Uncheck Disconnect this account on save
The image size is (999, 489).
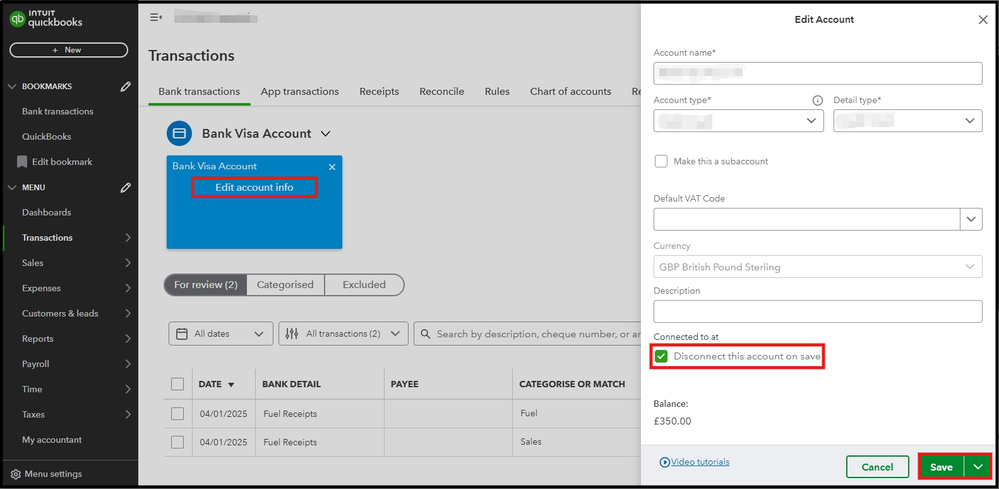(x=661, y=357)
